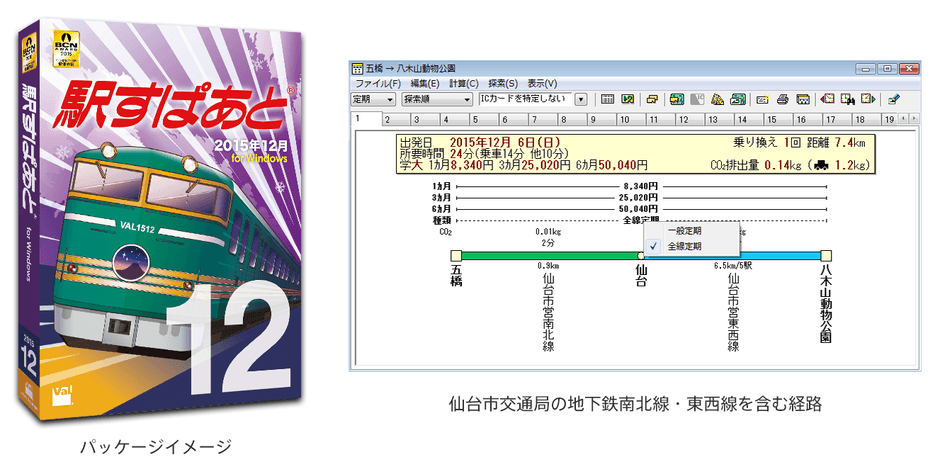Switch to route tab 19

click(890, 120)
